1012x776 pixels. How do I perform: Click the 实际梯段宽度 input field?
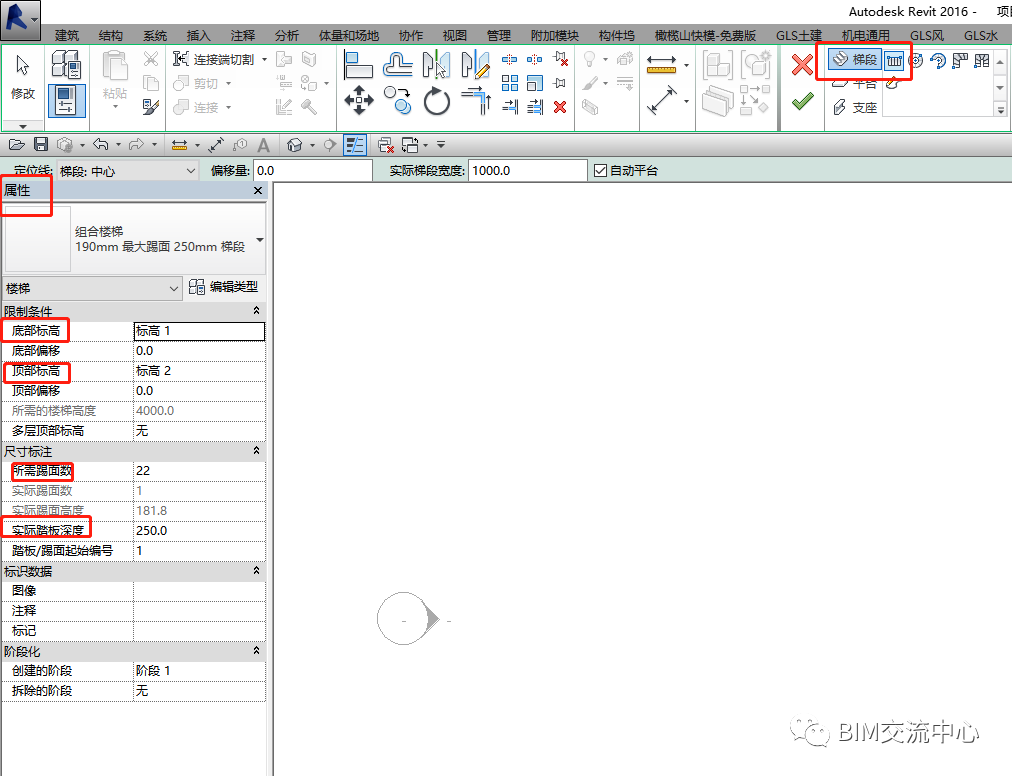(527, 170)
